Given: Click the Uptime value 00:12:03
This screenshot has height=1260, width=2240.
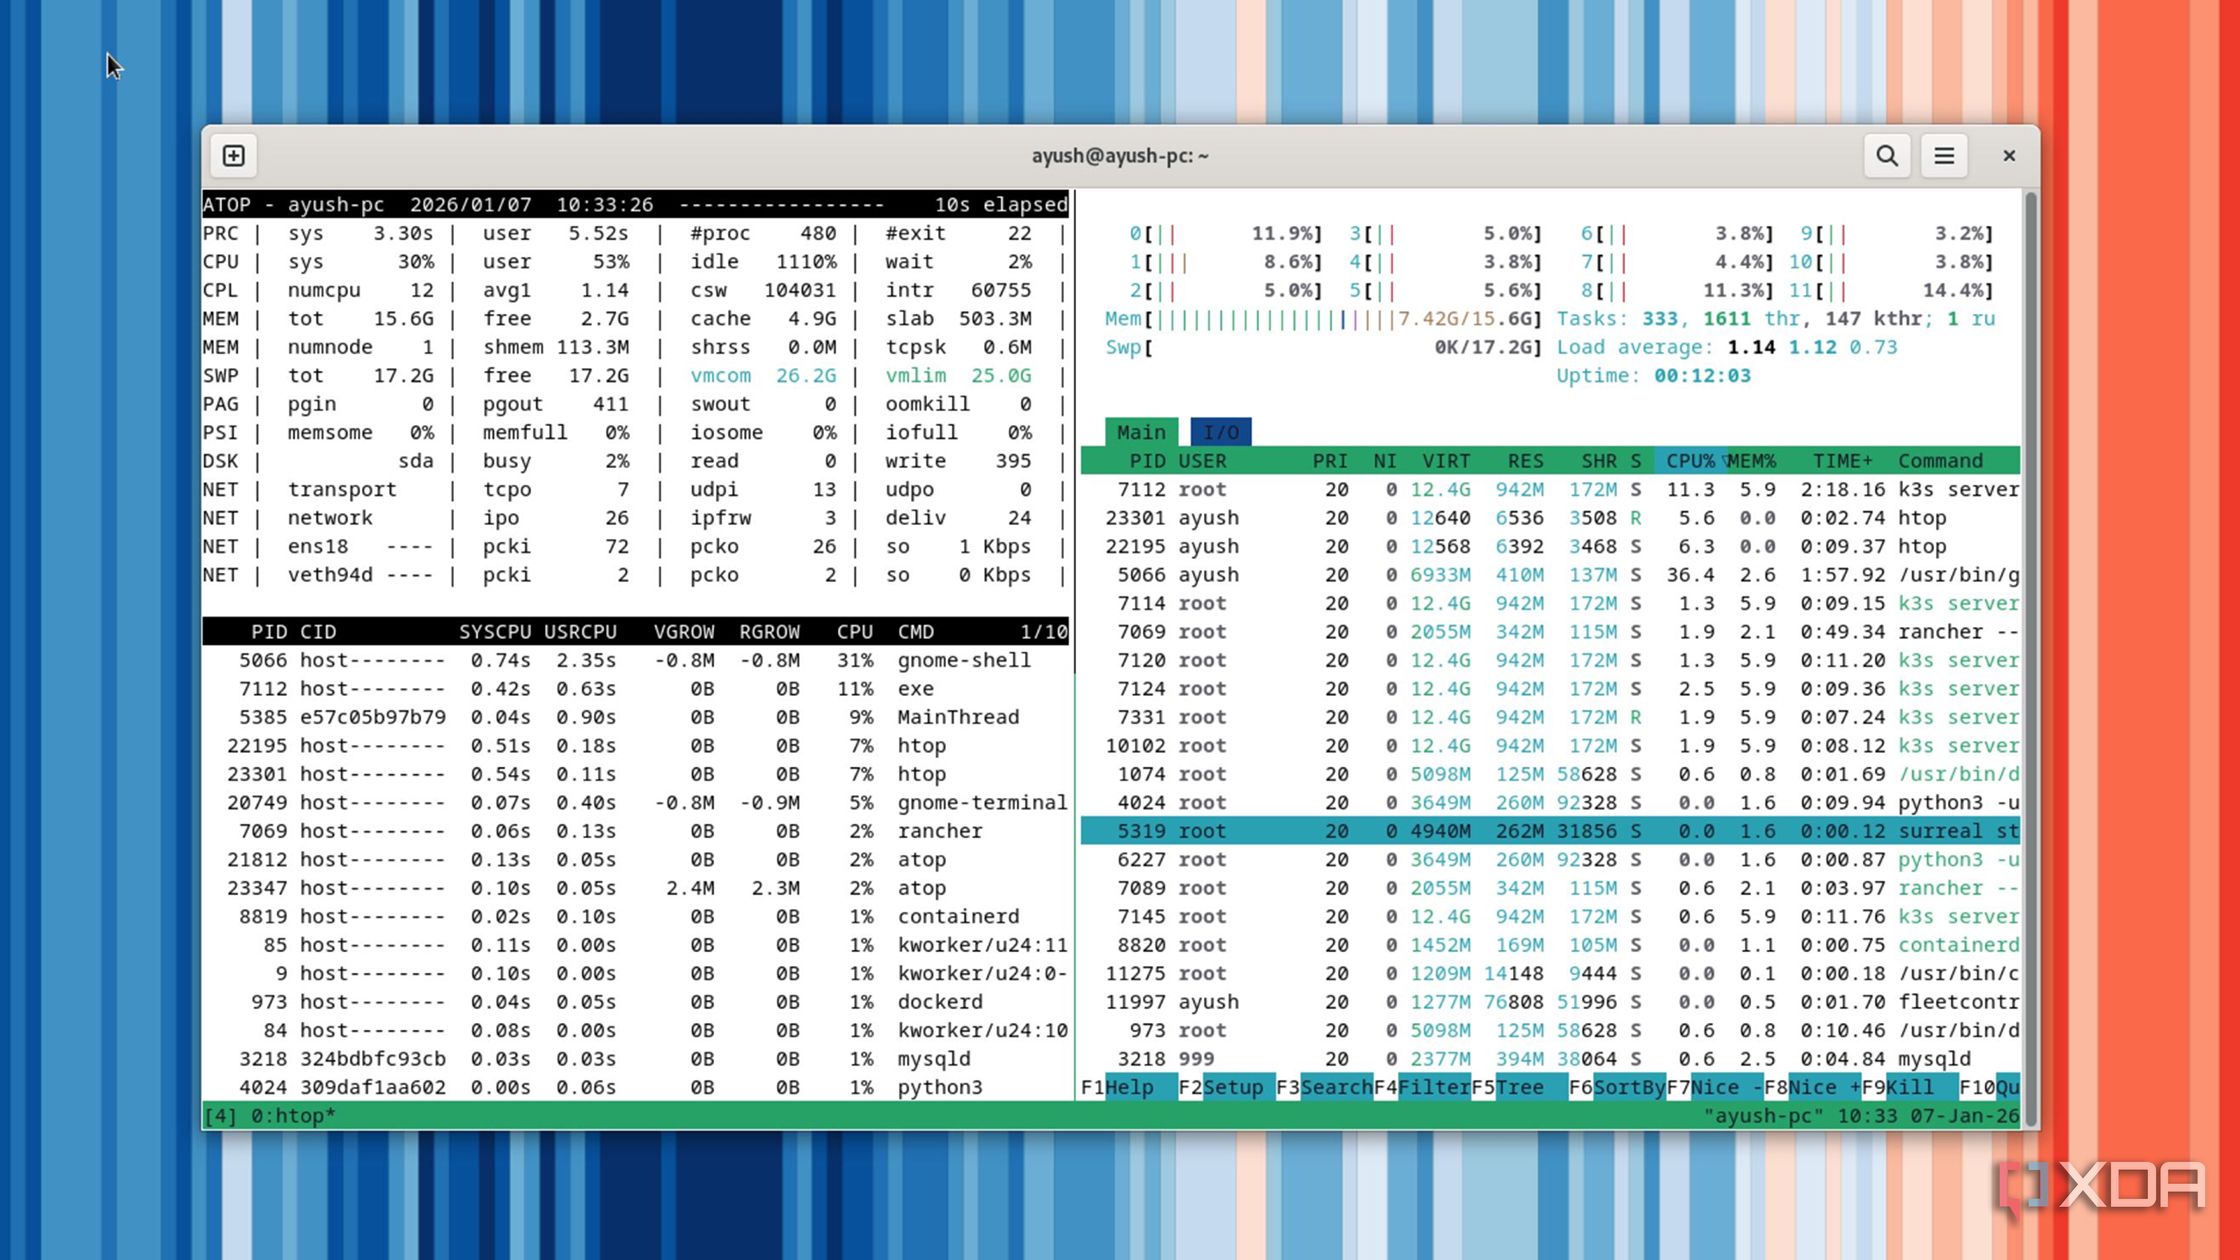Looking at the screenshot, I should tap(1702, 376).
